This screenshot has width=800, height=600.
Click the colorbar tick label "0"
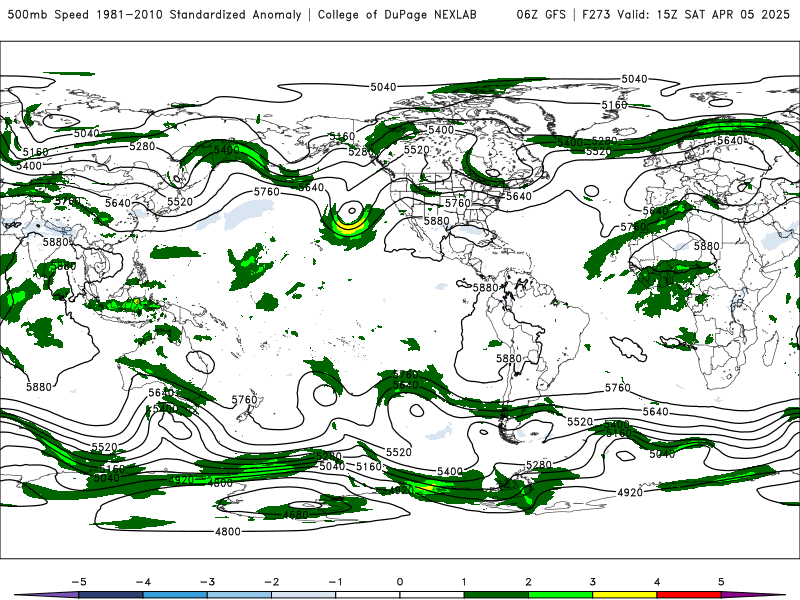click(x=399, y=582)
